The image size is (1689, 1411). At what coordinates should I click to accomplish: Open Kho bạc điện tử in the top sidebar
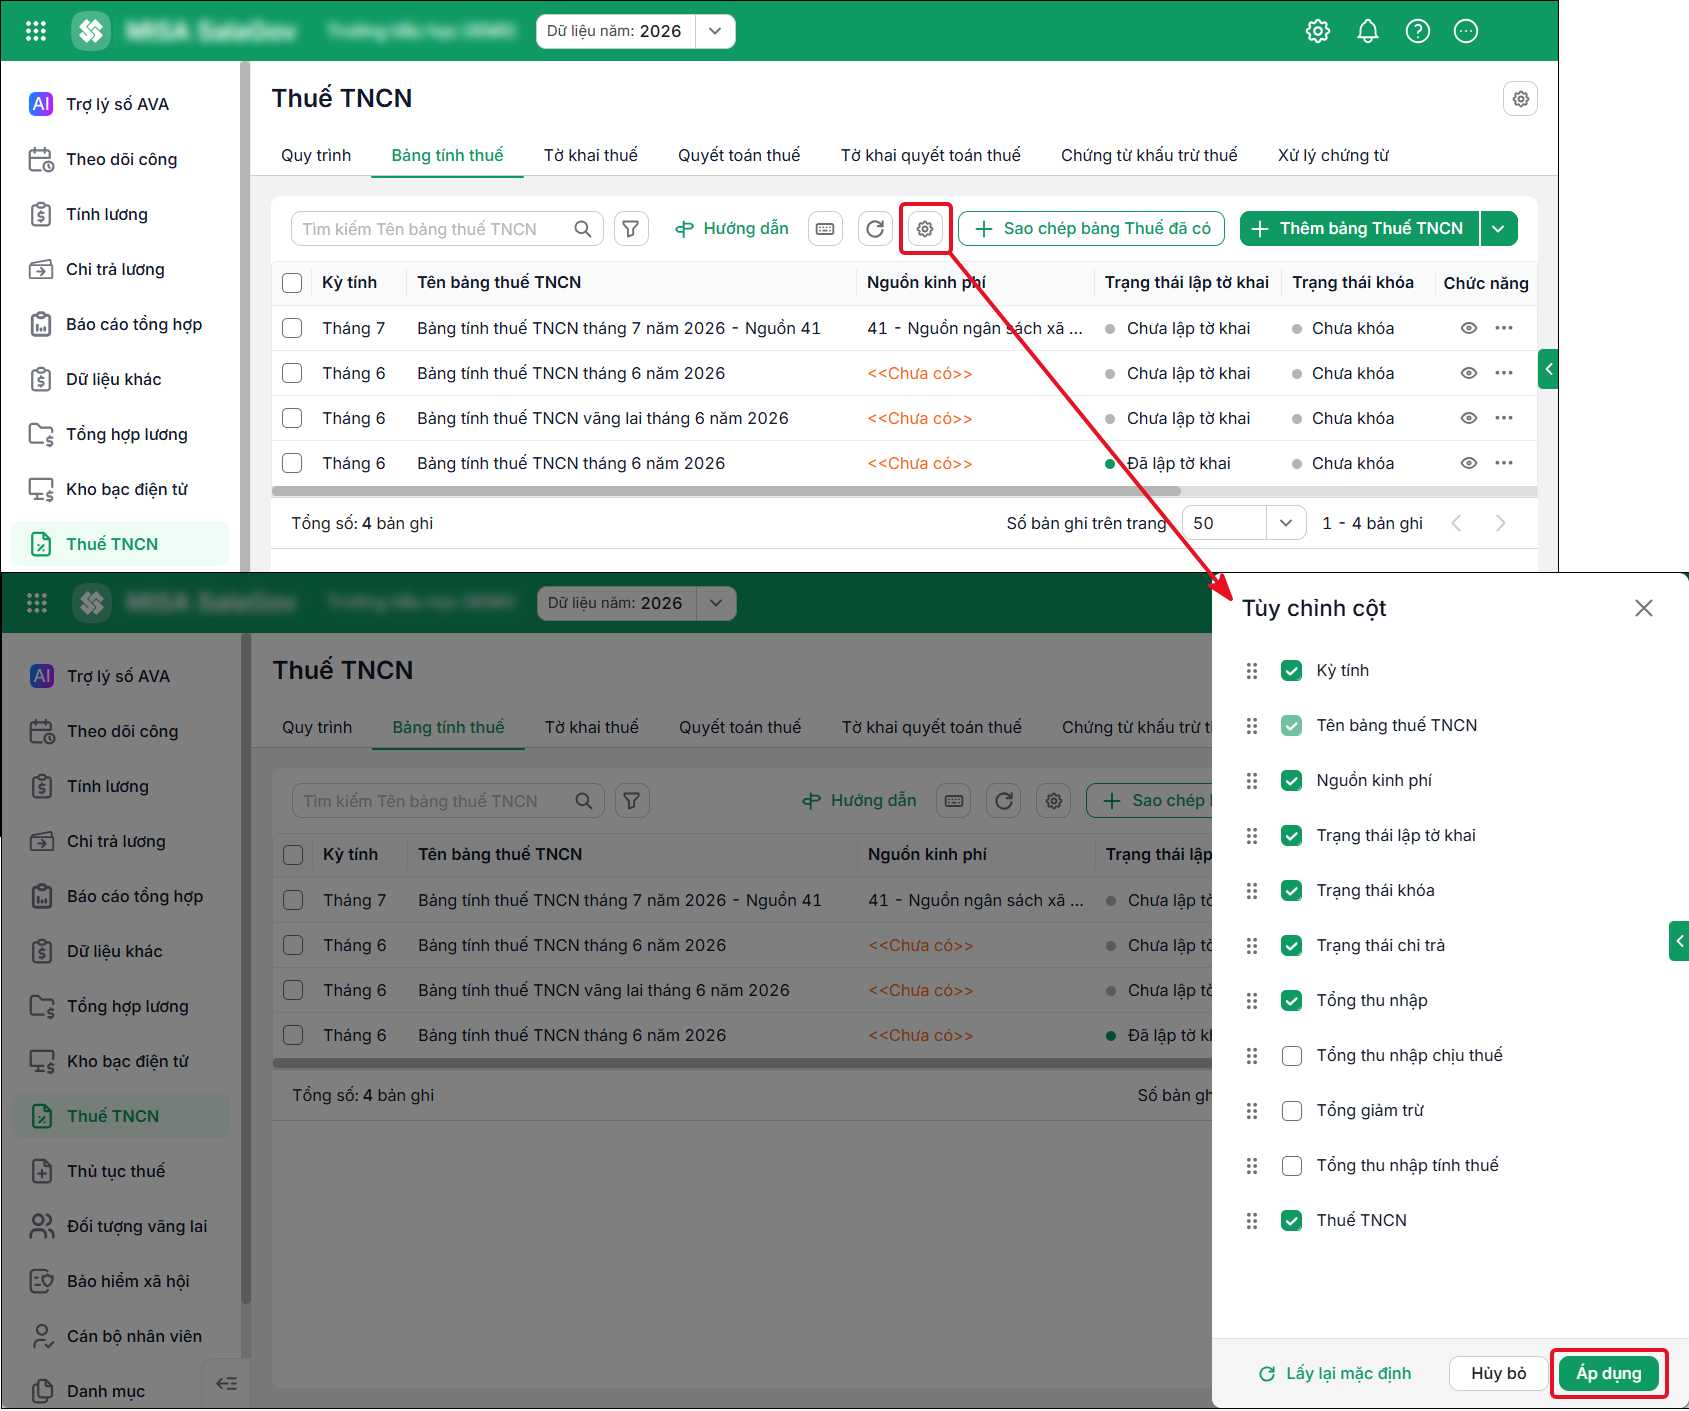pyautogui.click(x=120, y=489)
